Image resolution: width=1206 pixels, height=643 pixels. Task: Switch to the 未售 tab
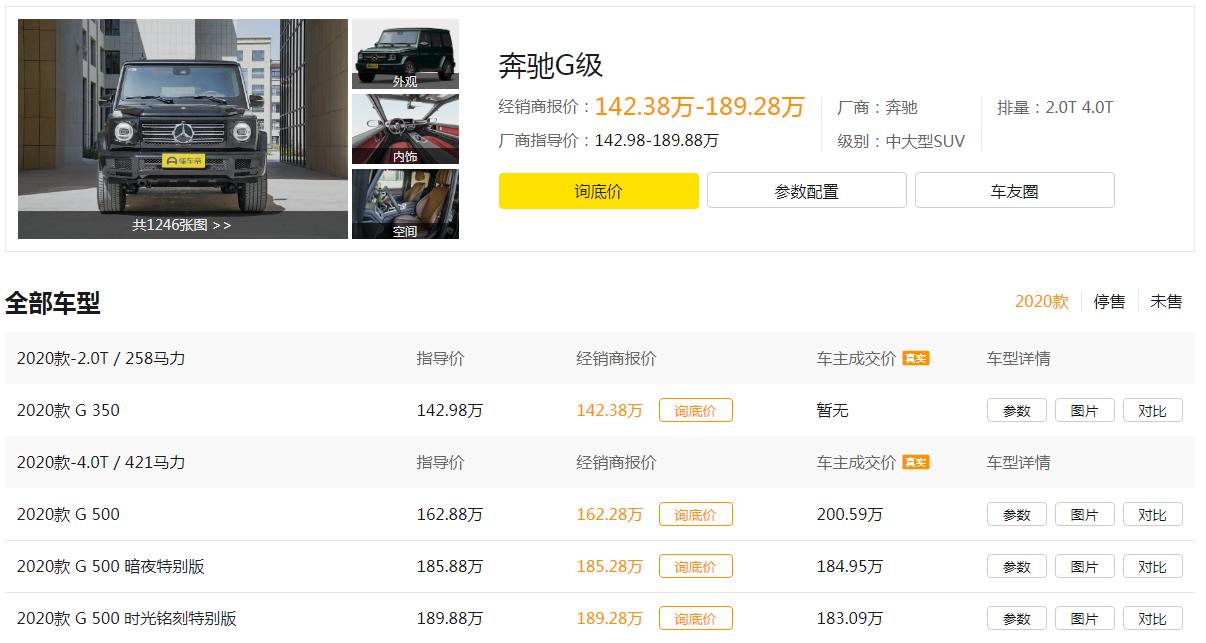[x=1166, y=301]
